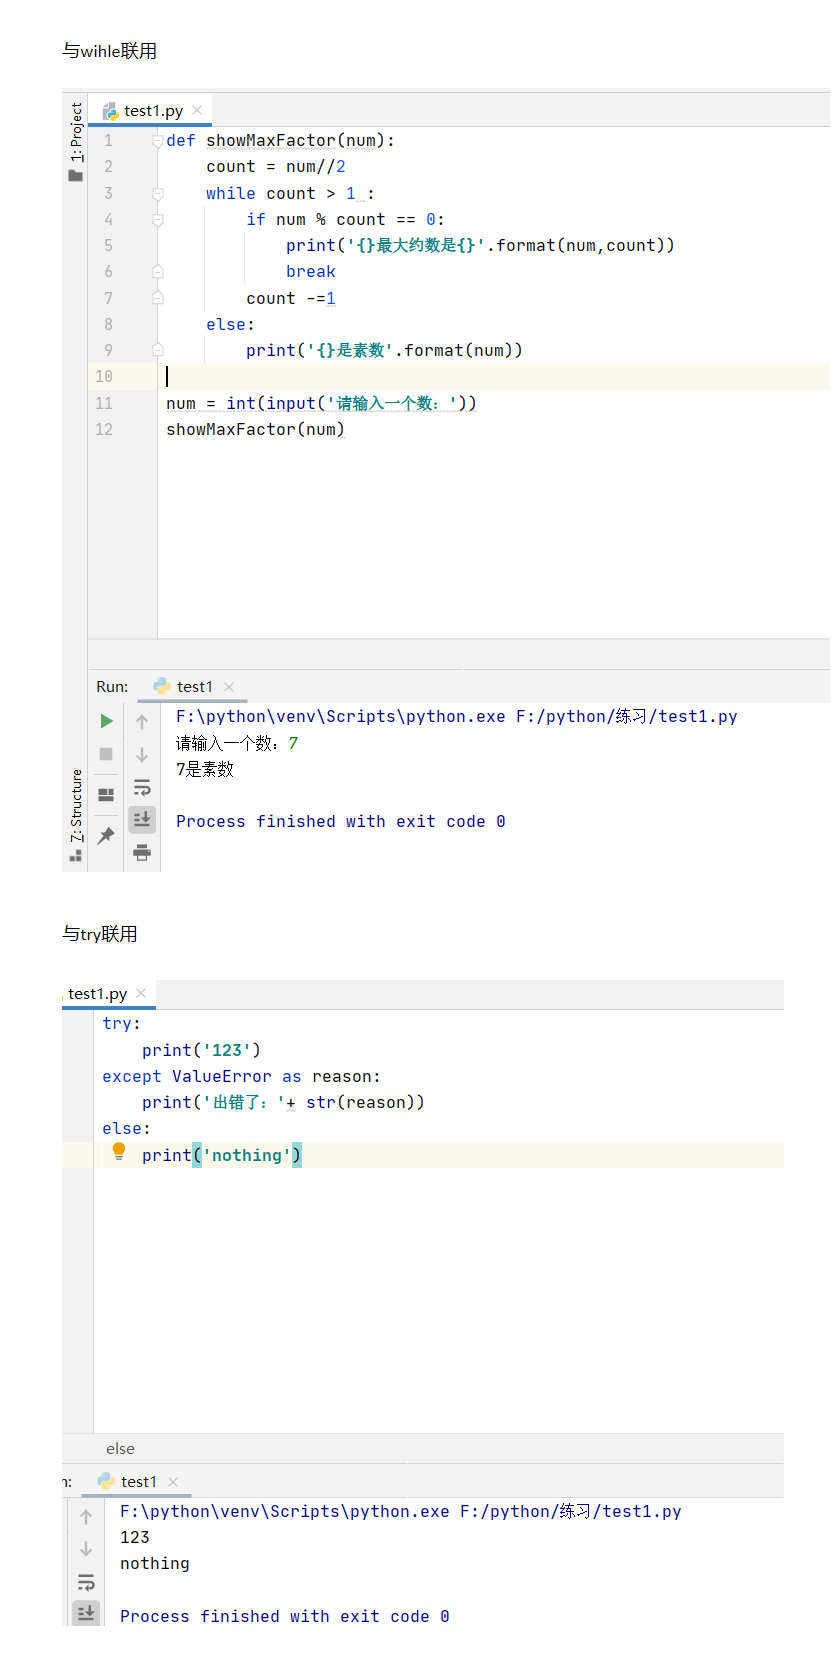Select the test1.py tab above the try code

(97, 994)
